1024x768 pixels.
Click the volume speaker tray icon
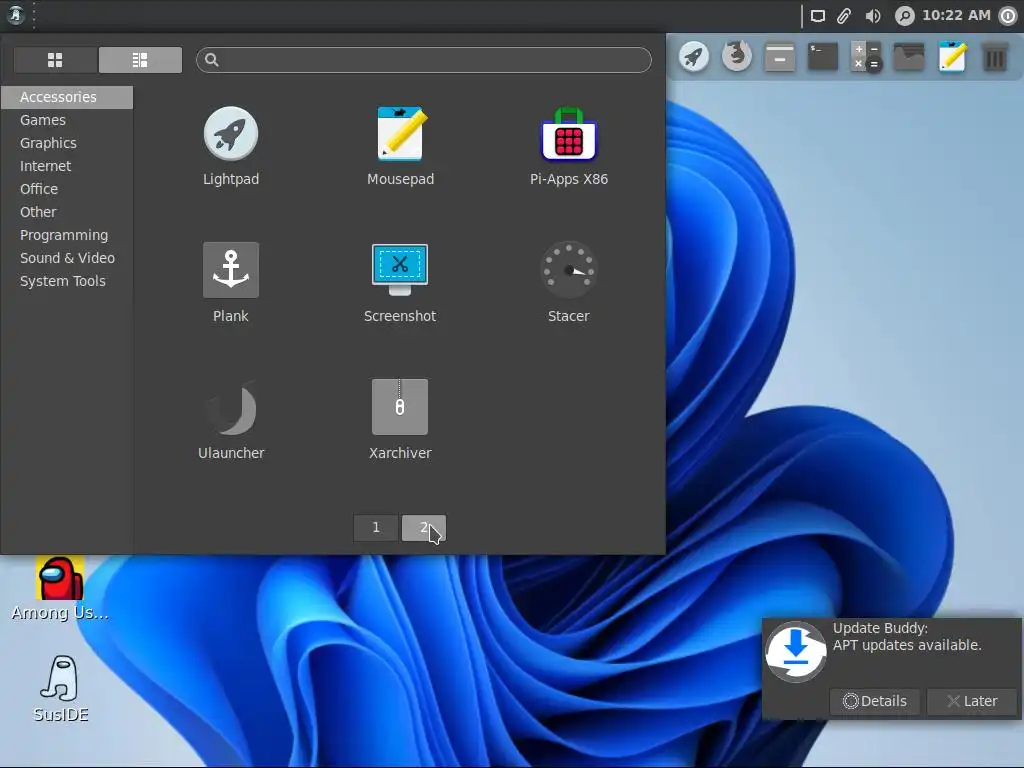pos(872,16)
